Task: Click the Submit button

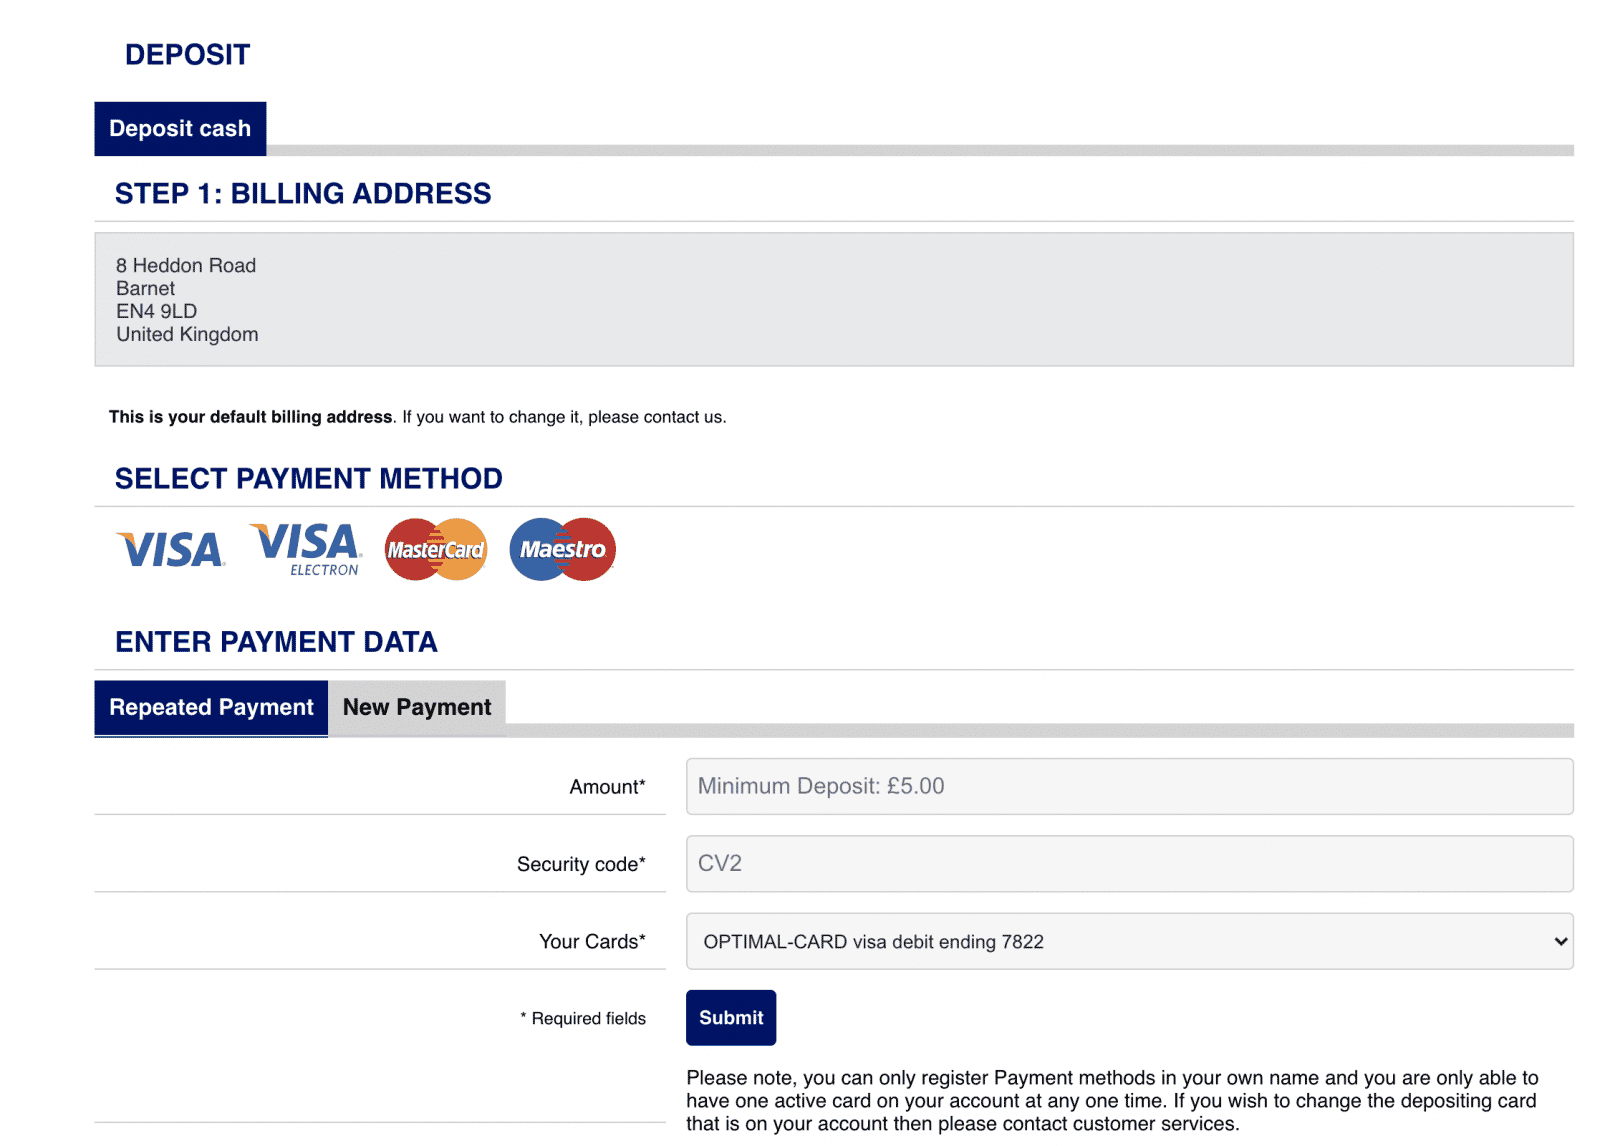Action: click(x=731, y=1018)
